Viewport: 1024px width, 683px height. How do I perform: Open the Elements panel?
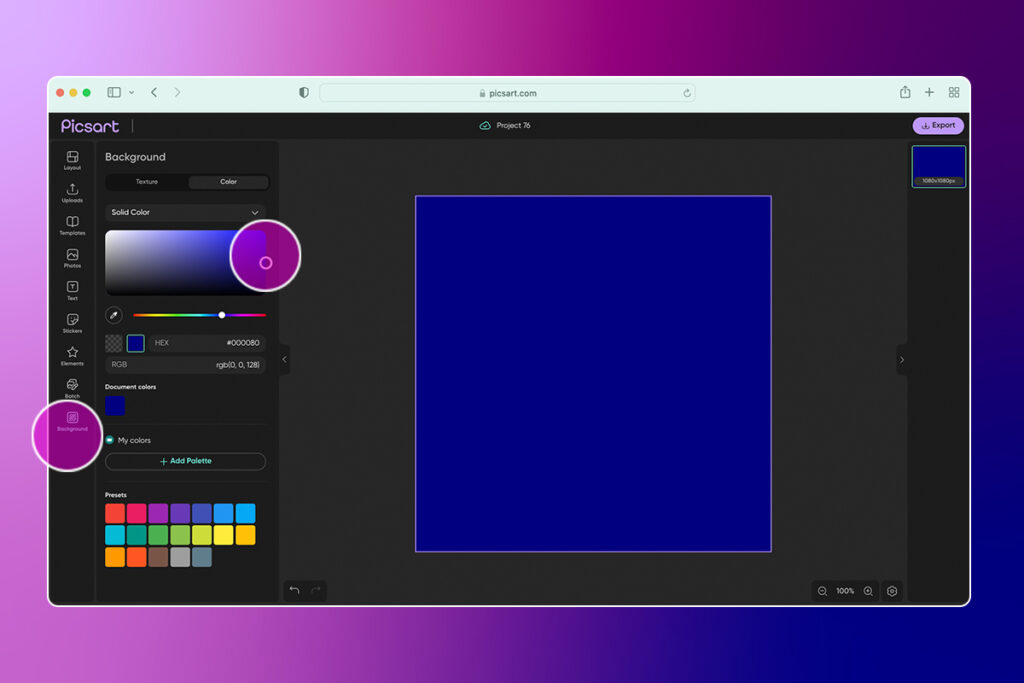(x=72, y=355)
